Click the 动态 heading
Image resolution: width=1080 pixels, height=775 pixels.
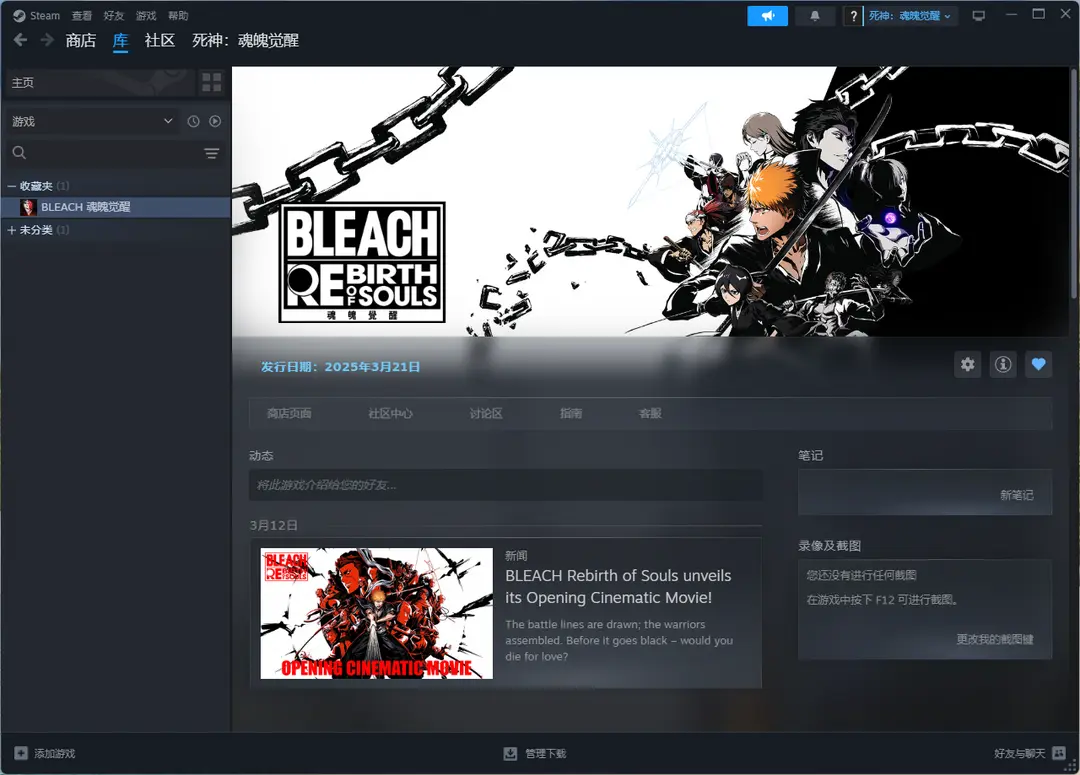point(261,455)
